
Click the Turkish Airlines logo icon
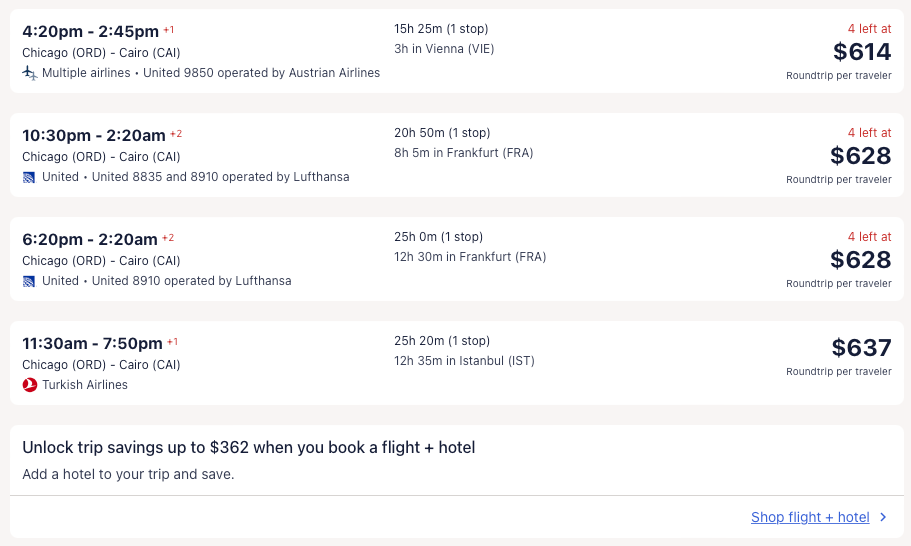click(30, 385)
